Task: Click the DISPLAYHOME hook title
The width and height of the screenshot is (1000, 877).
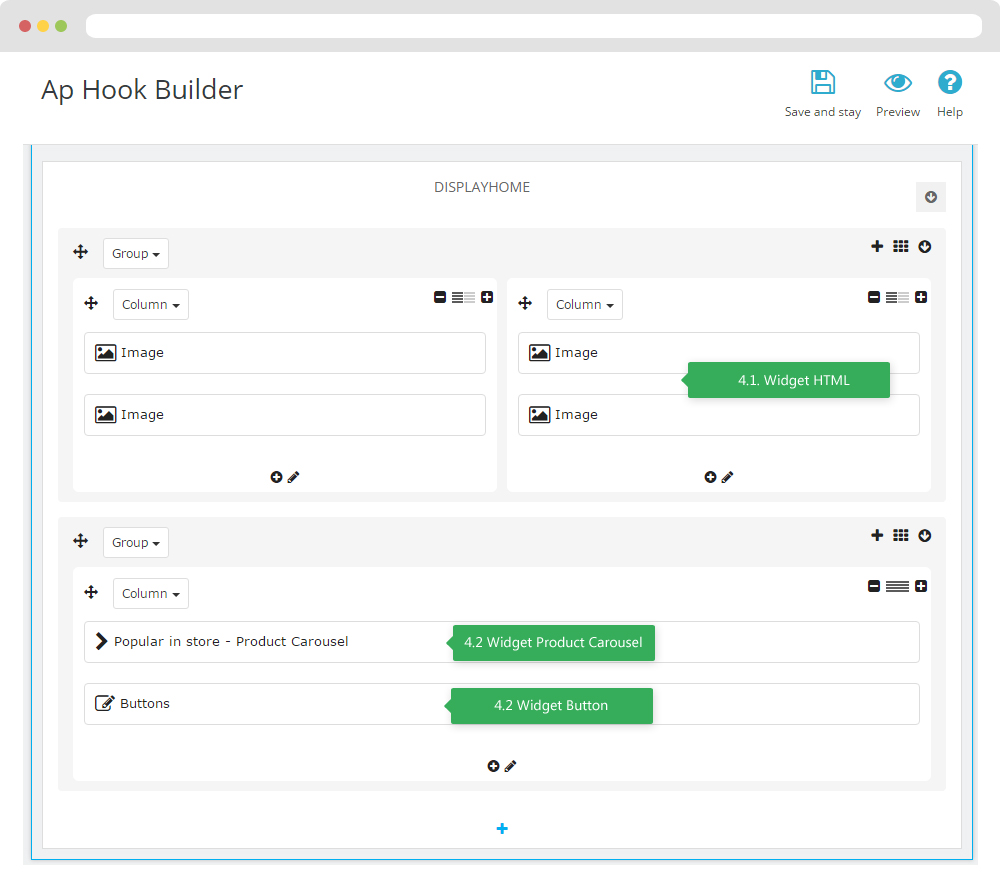Action: [482, 187]
